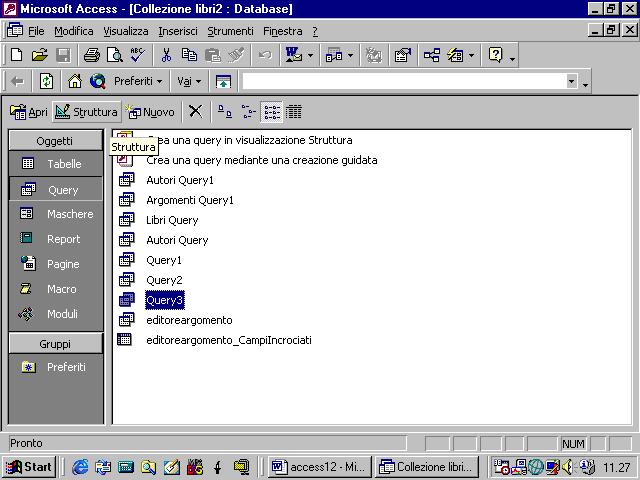Open Print Preview magnifier icon

[x=115, y=55]
